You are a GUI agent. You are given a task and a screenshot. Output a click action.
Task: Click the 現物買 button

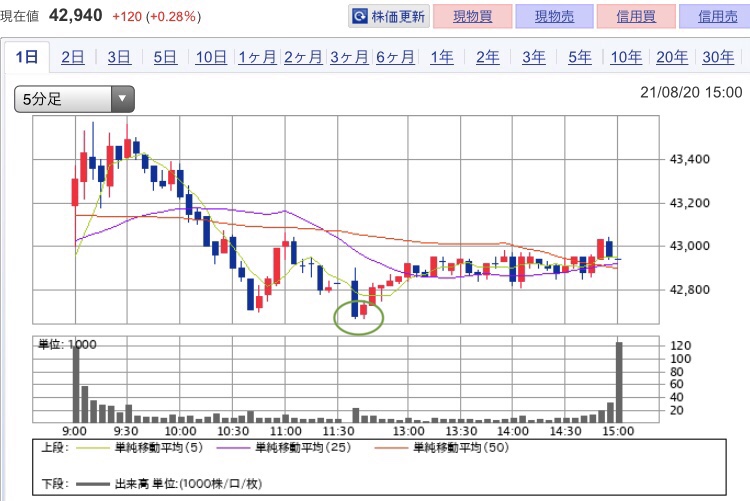coord(473,17)
